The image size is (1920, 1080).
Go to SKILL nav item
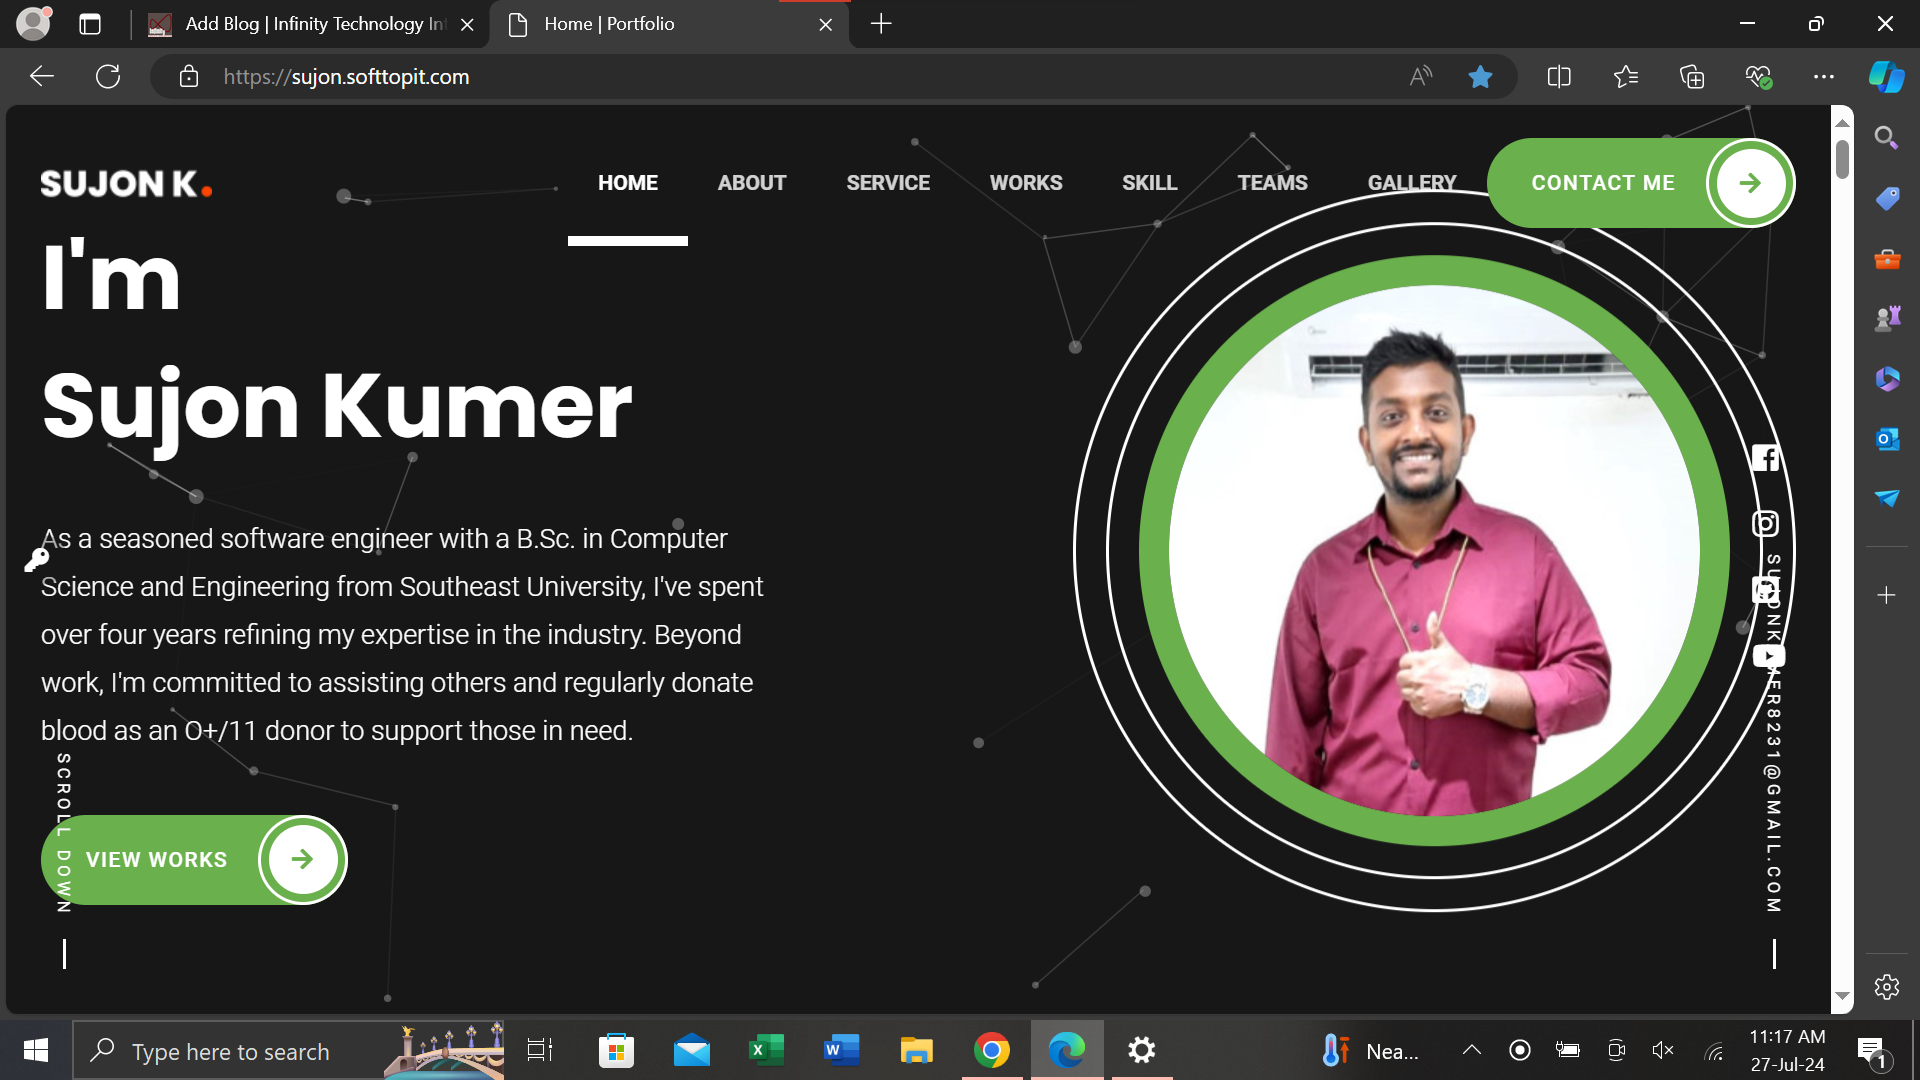click(x=1149, y=183)
